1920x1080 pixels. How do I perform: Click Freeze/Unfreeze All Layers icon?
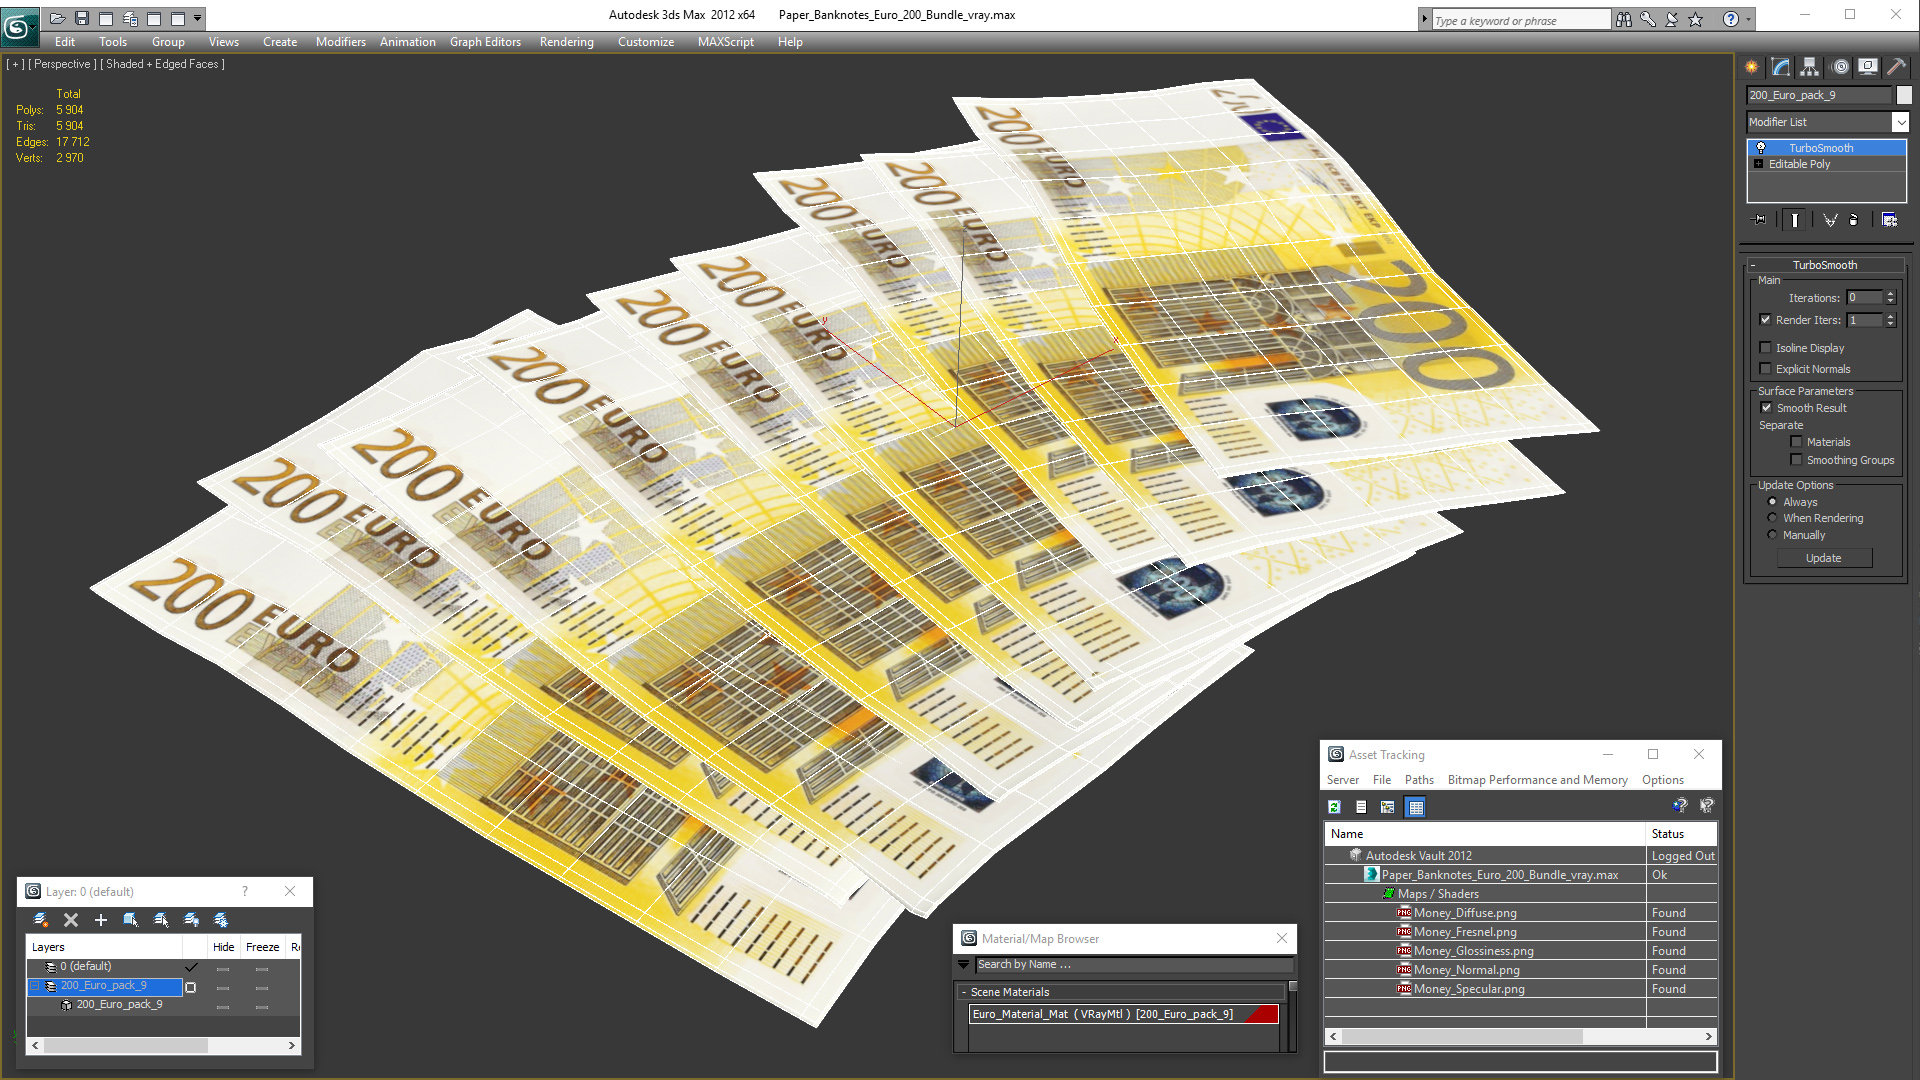pyautogui.click(x=221, y=920)
